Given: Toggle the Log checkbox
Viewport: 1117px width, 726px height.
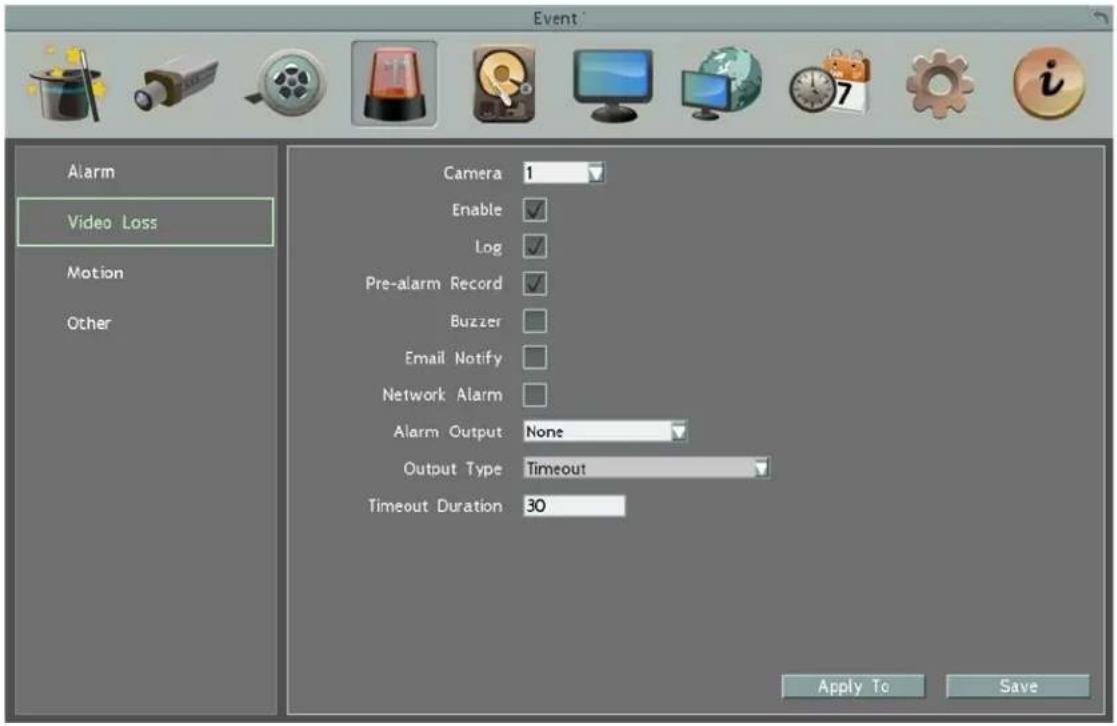Looking at the screenshot, I should [535, 247].
